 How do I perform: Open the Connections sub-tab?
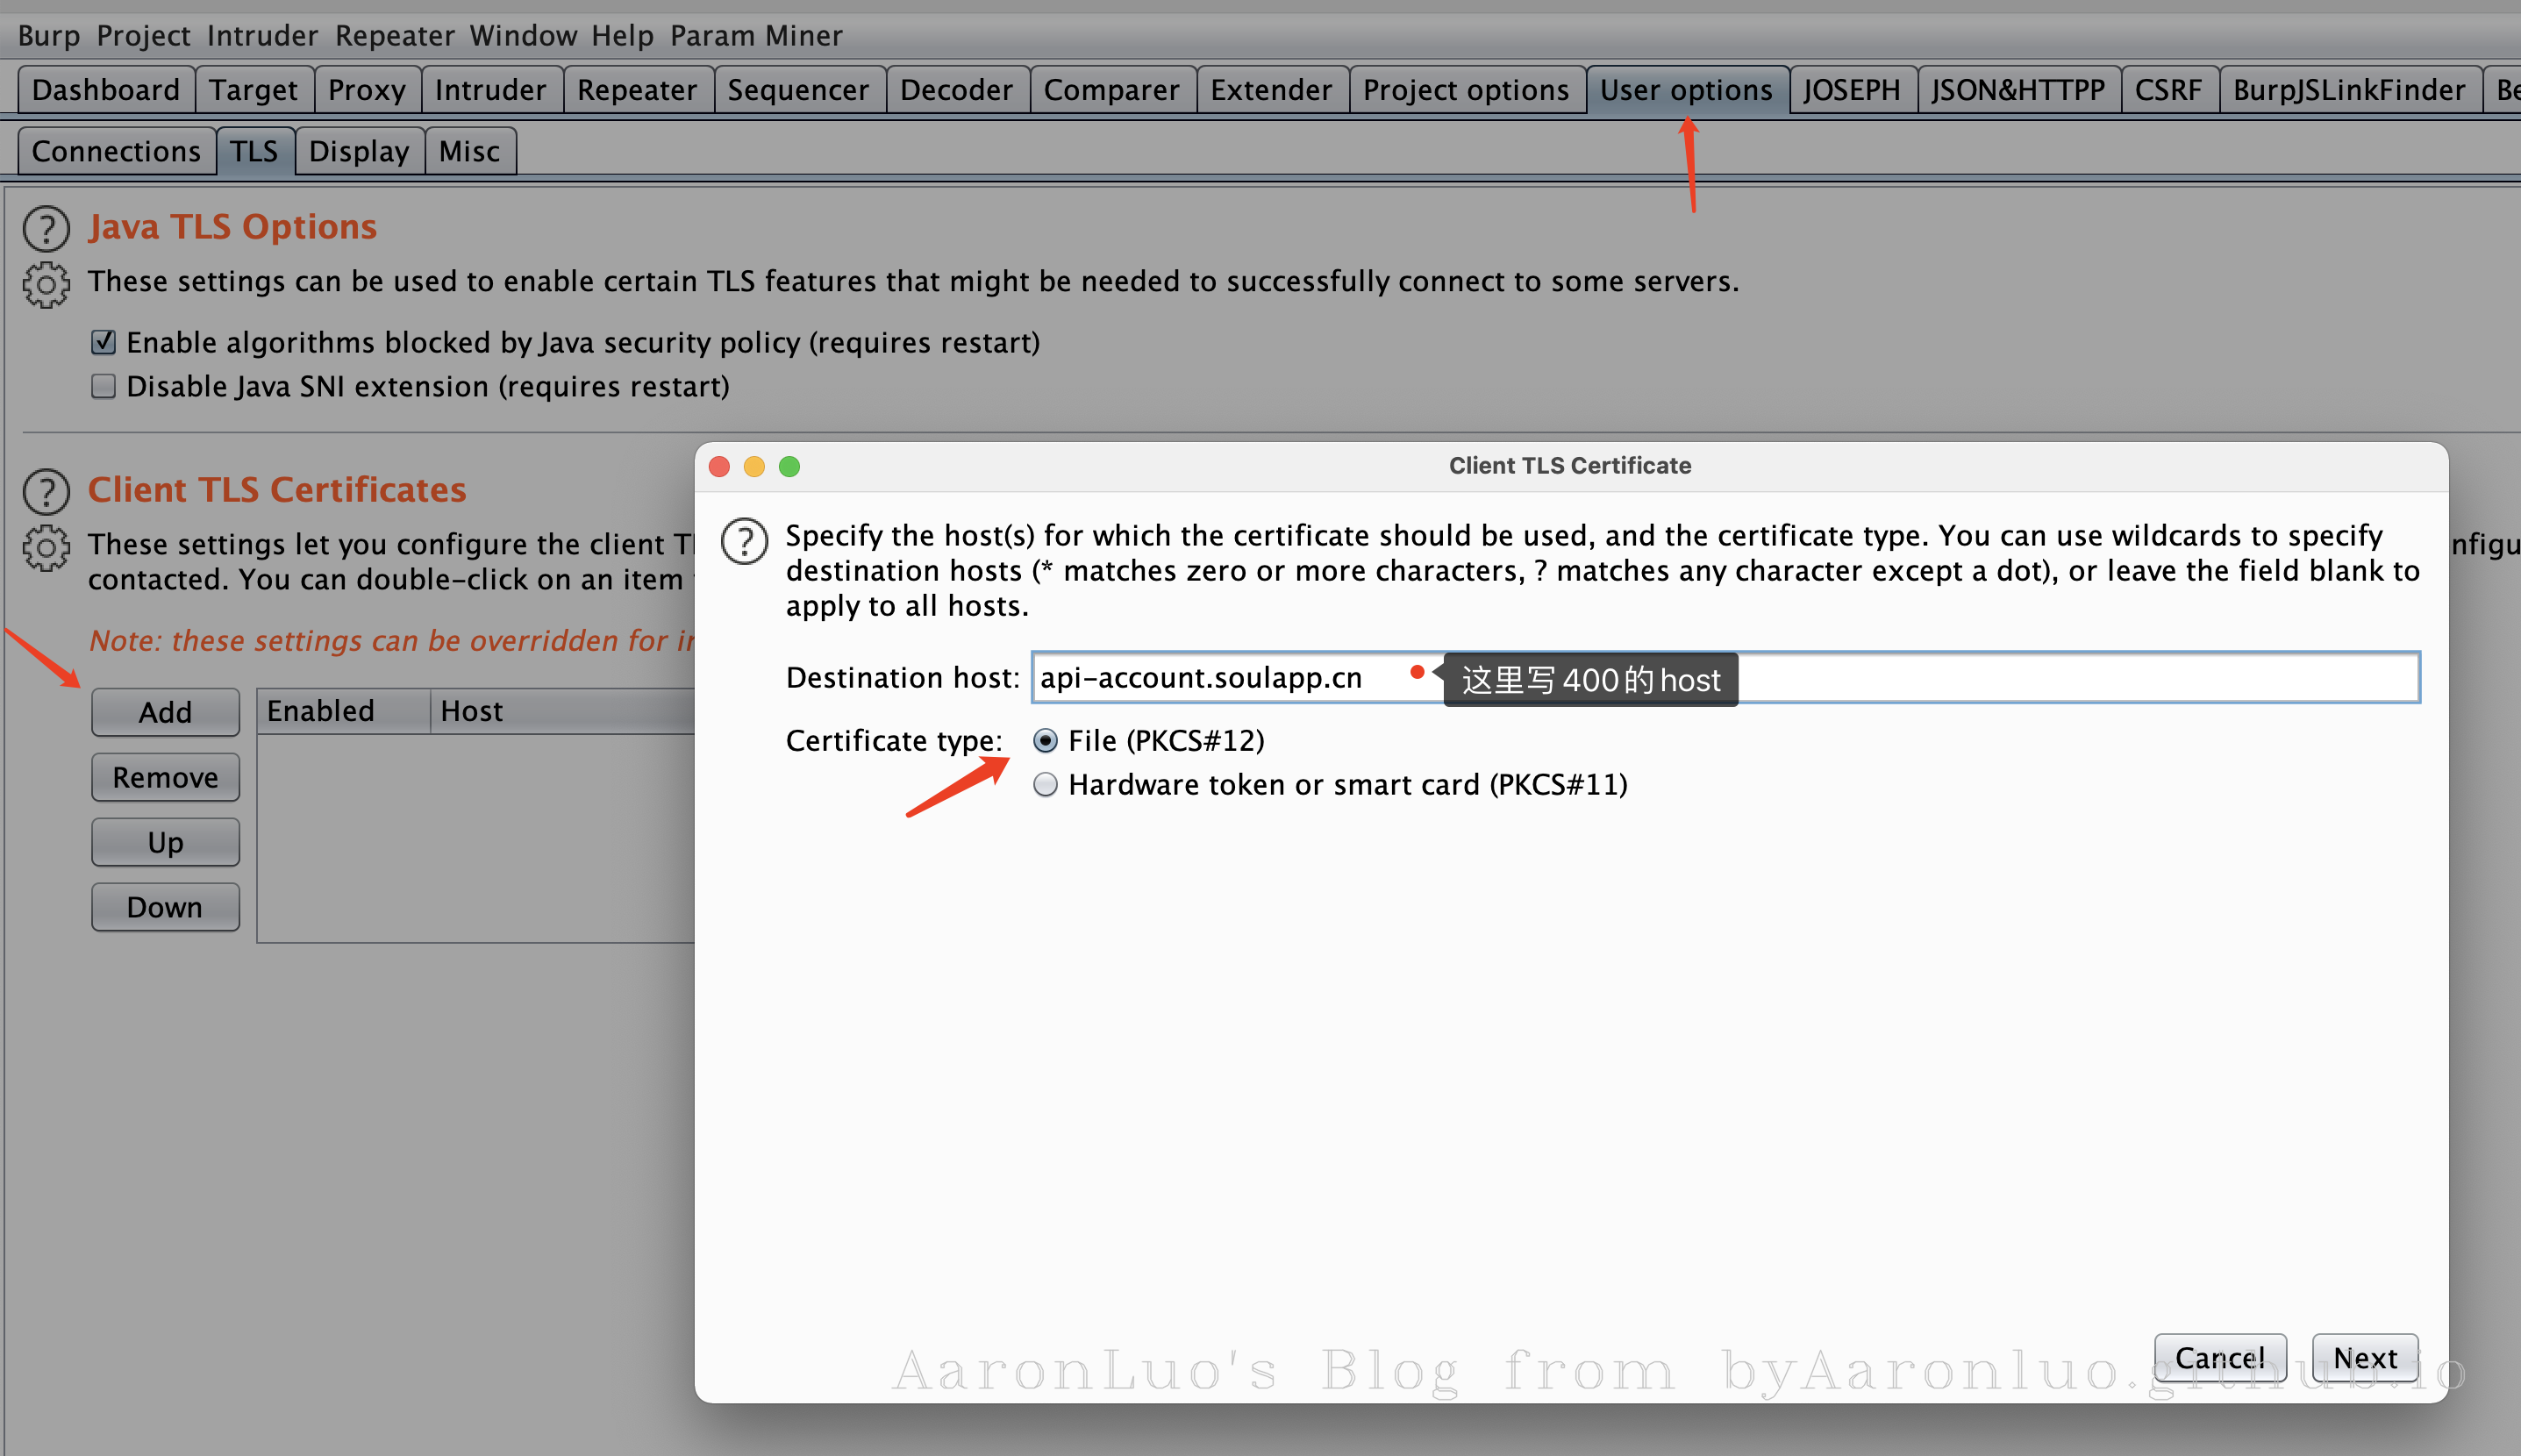click(x=116, y=151)
